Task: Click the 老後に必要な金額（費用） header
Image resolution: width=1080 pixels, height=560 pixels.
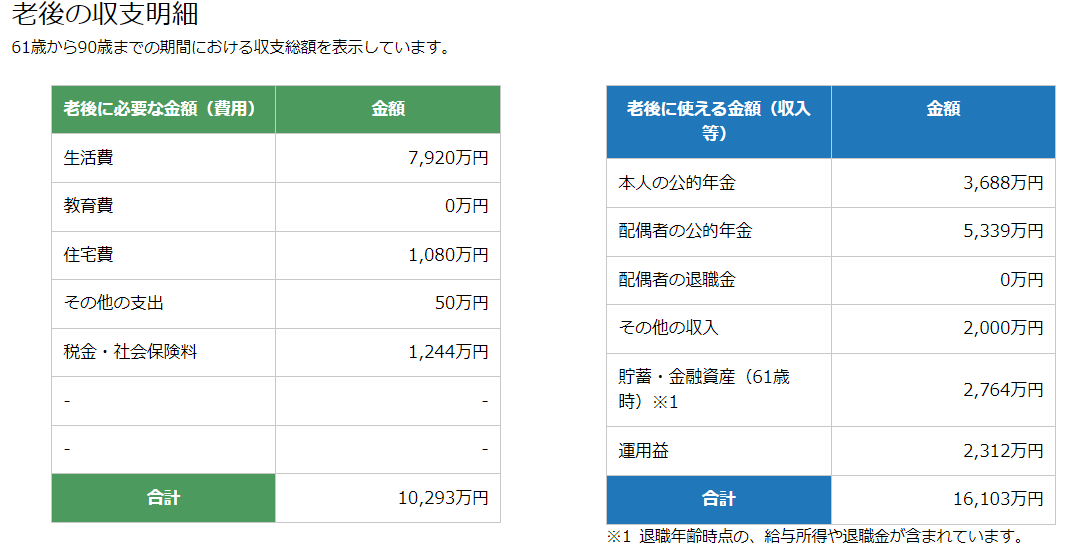Action: pos(163,109)
